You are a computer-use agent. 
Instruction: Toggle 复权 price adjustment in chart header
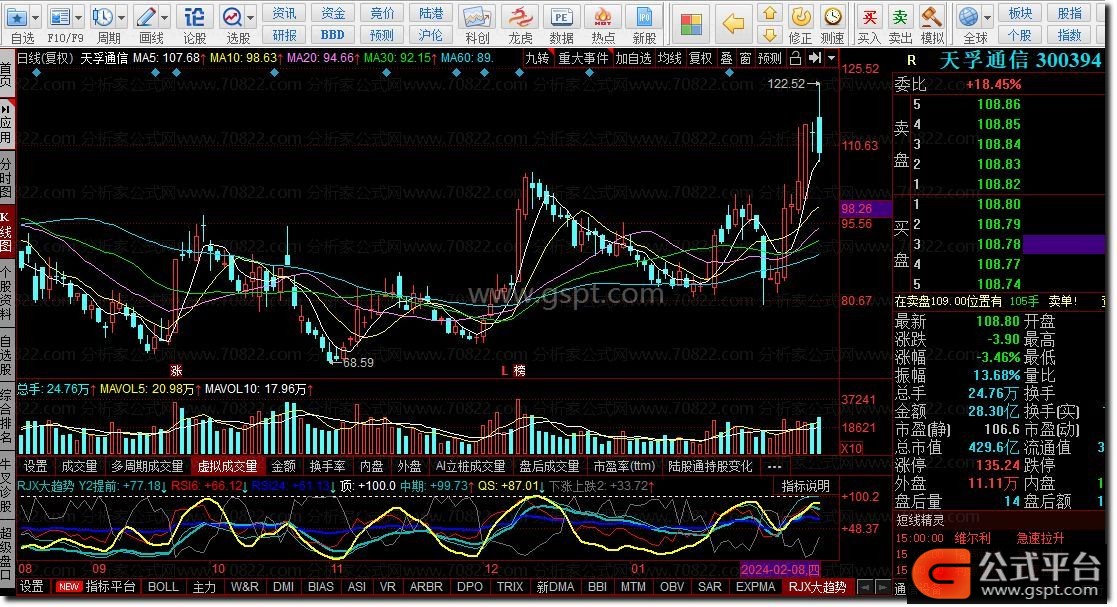point(700,58)
